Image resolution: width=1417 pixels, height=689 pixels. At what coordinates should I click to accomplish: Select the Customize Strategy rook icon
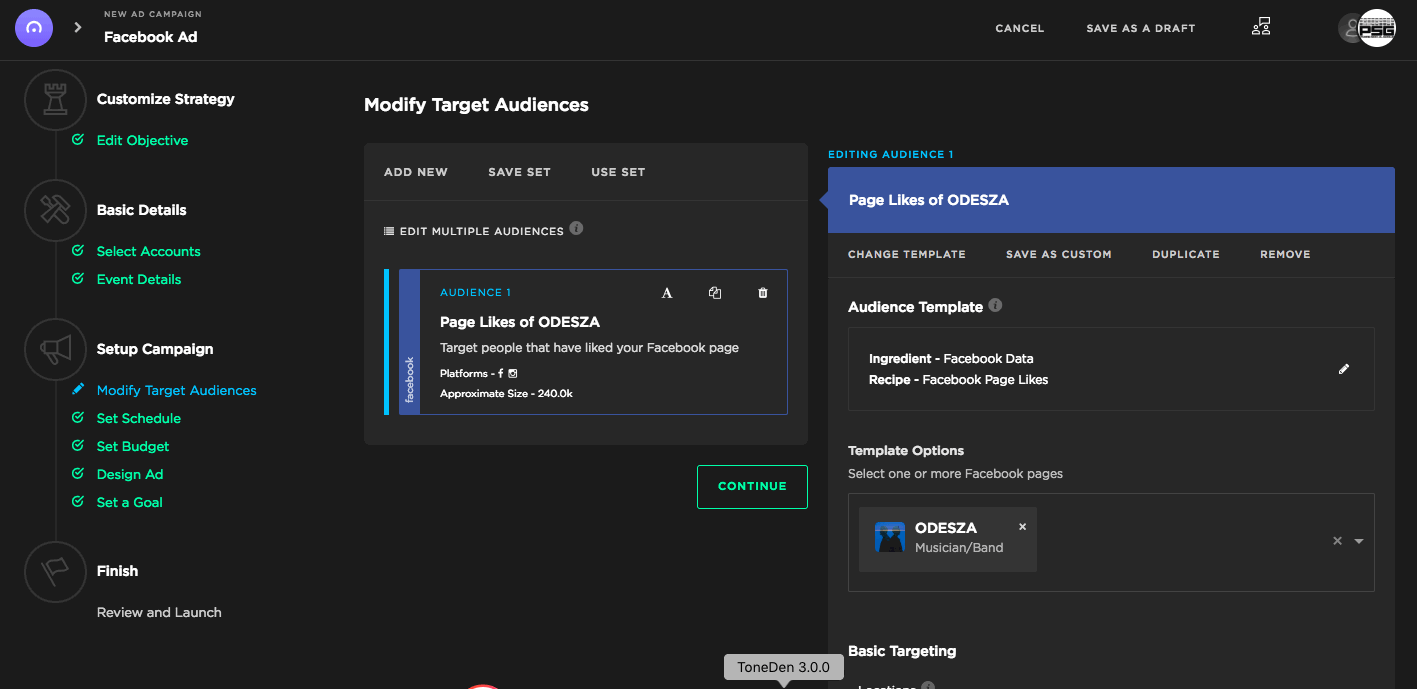point(55,100)
